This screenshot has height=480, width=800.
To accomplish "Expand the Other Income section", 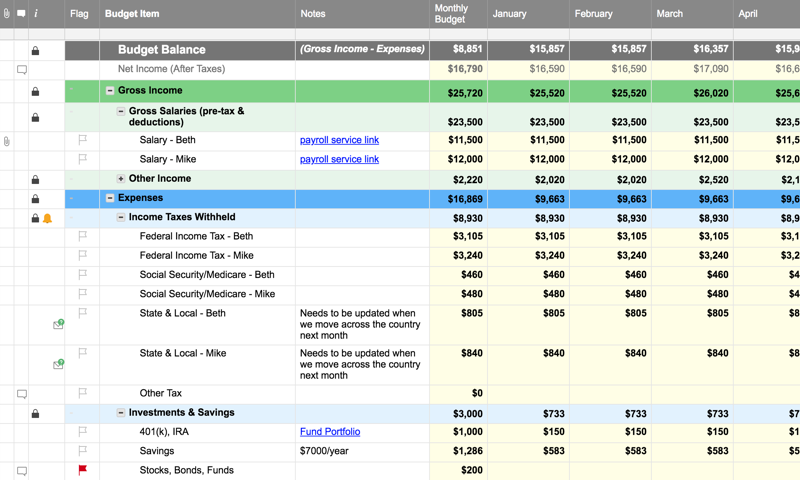I will [121, 179].
